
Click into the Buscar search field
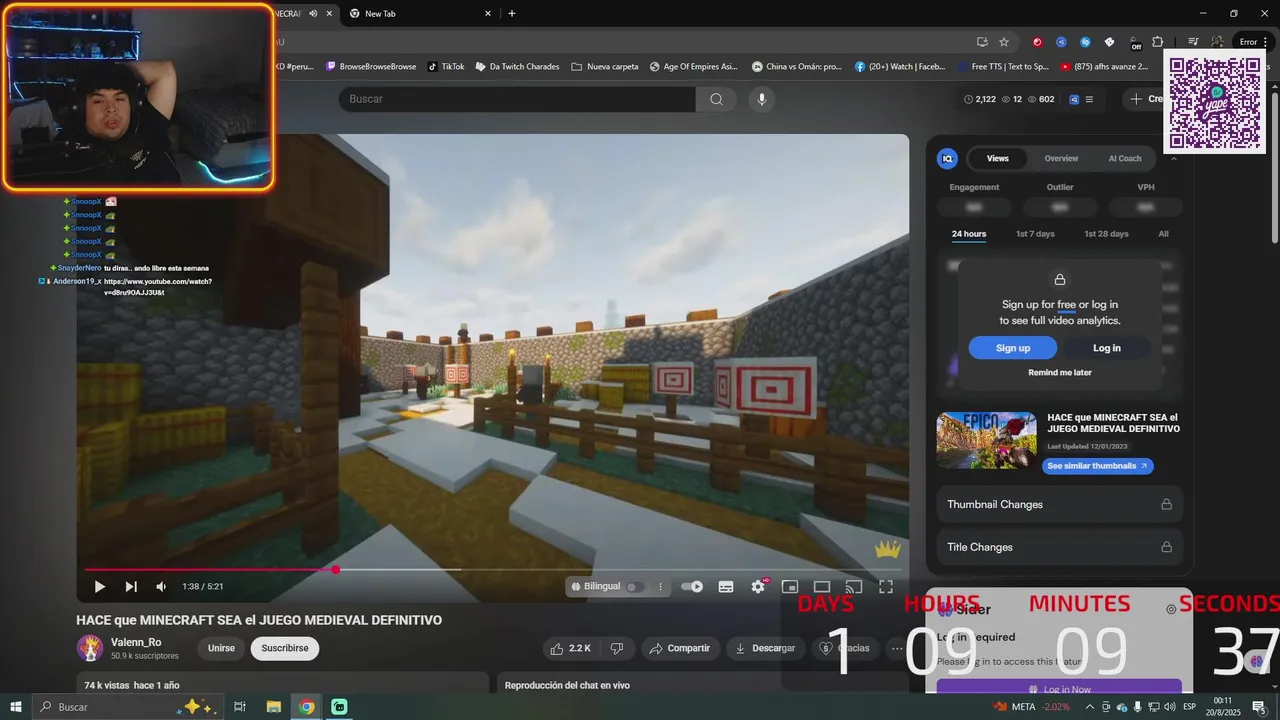coord(517,99)
